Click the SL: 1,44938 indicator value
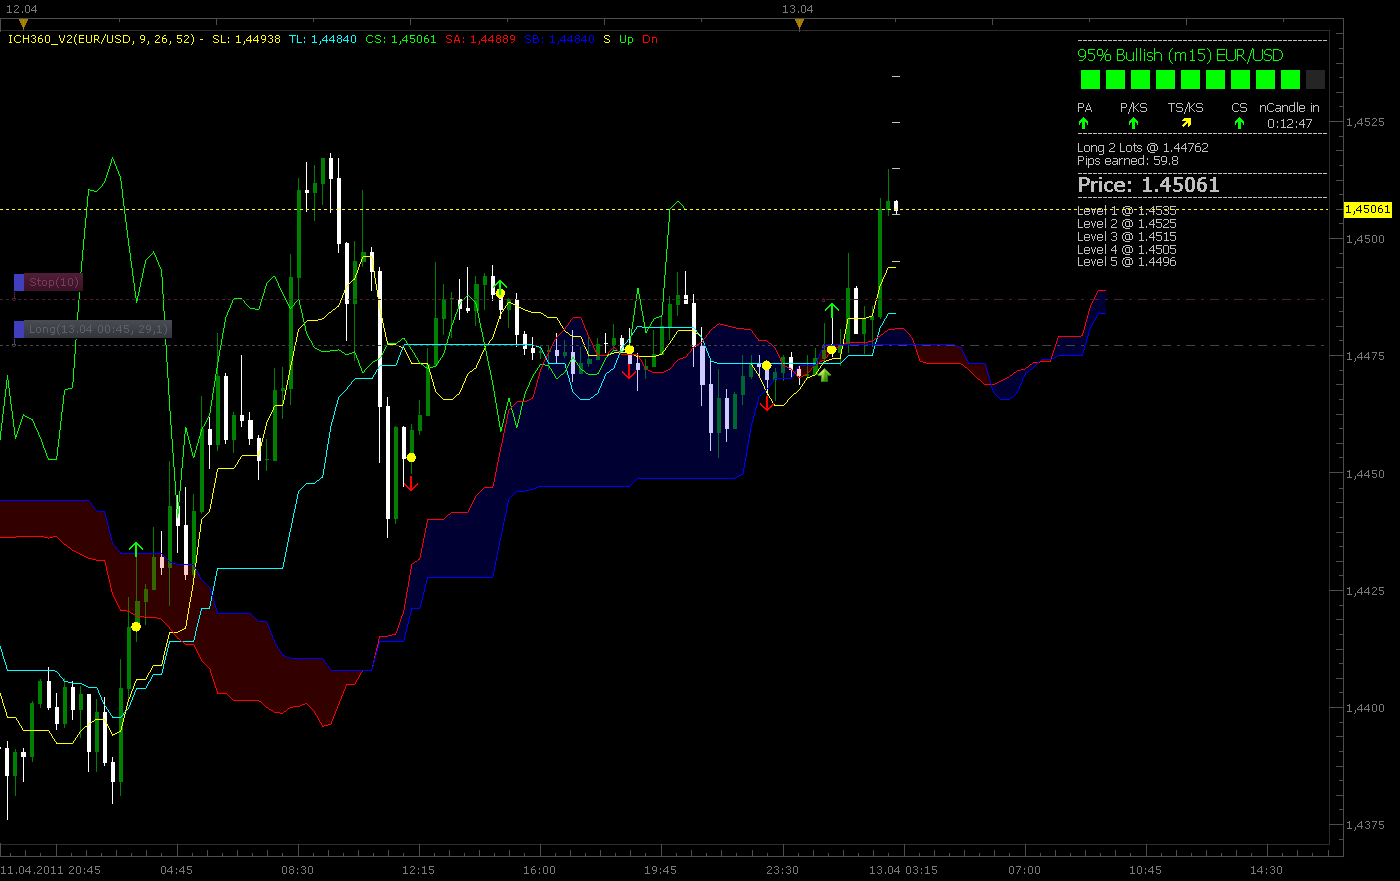Viewport: 1400px width, 881px height. pos(246,39)
